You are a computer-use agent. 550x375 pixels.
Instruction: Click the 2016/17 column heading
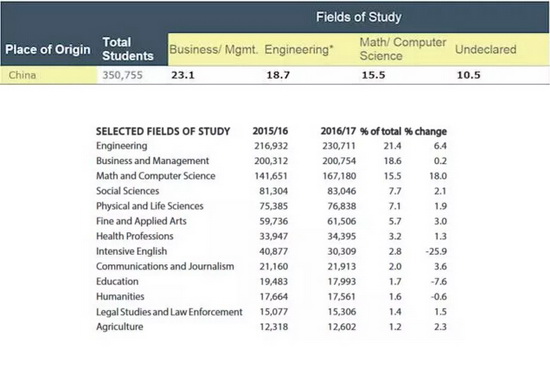tap(338, 131)
